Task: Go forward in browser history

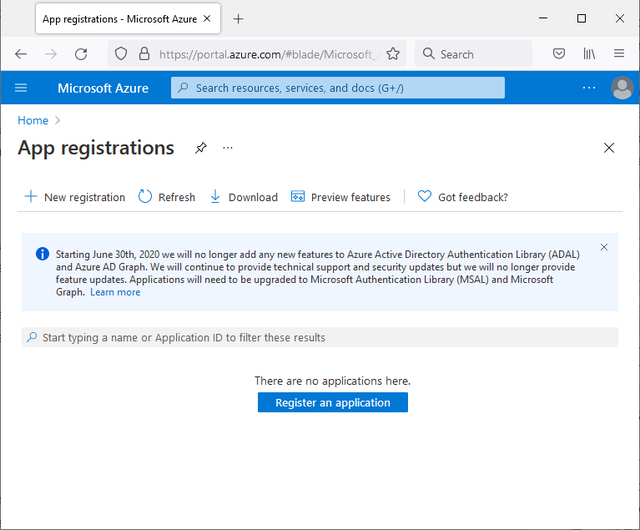Action: pyautogui.click(x=51, y=54)
